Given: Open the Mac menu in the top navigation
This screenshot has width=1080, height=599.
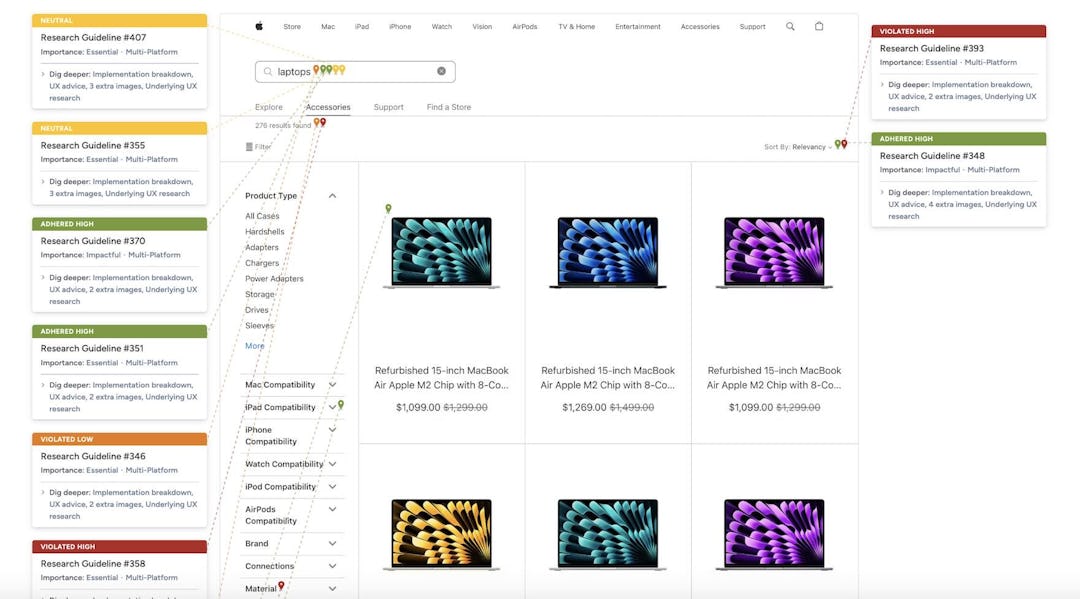Looking at the screenshot, I should (328, 27).
